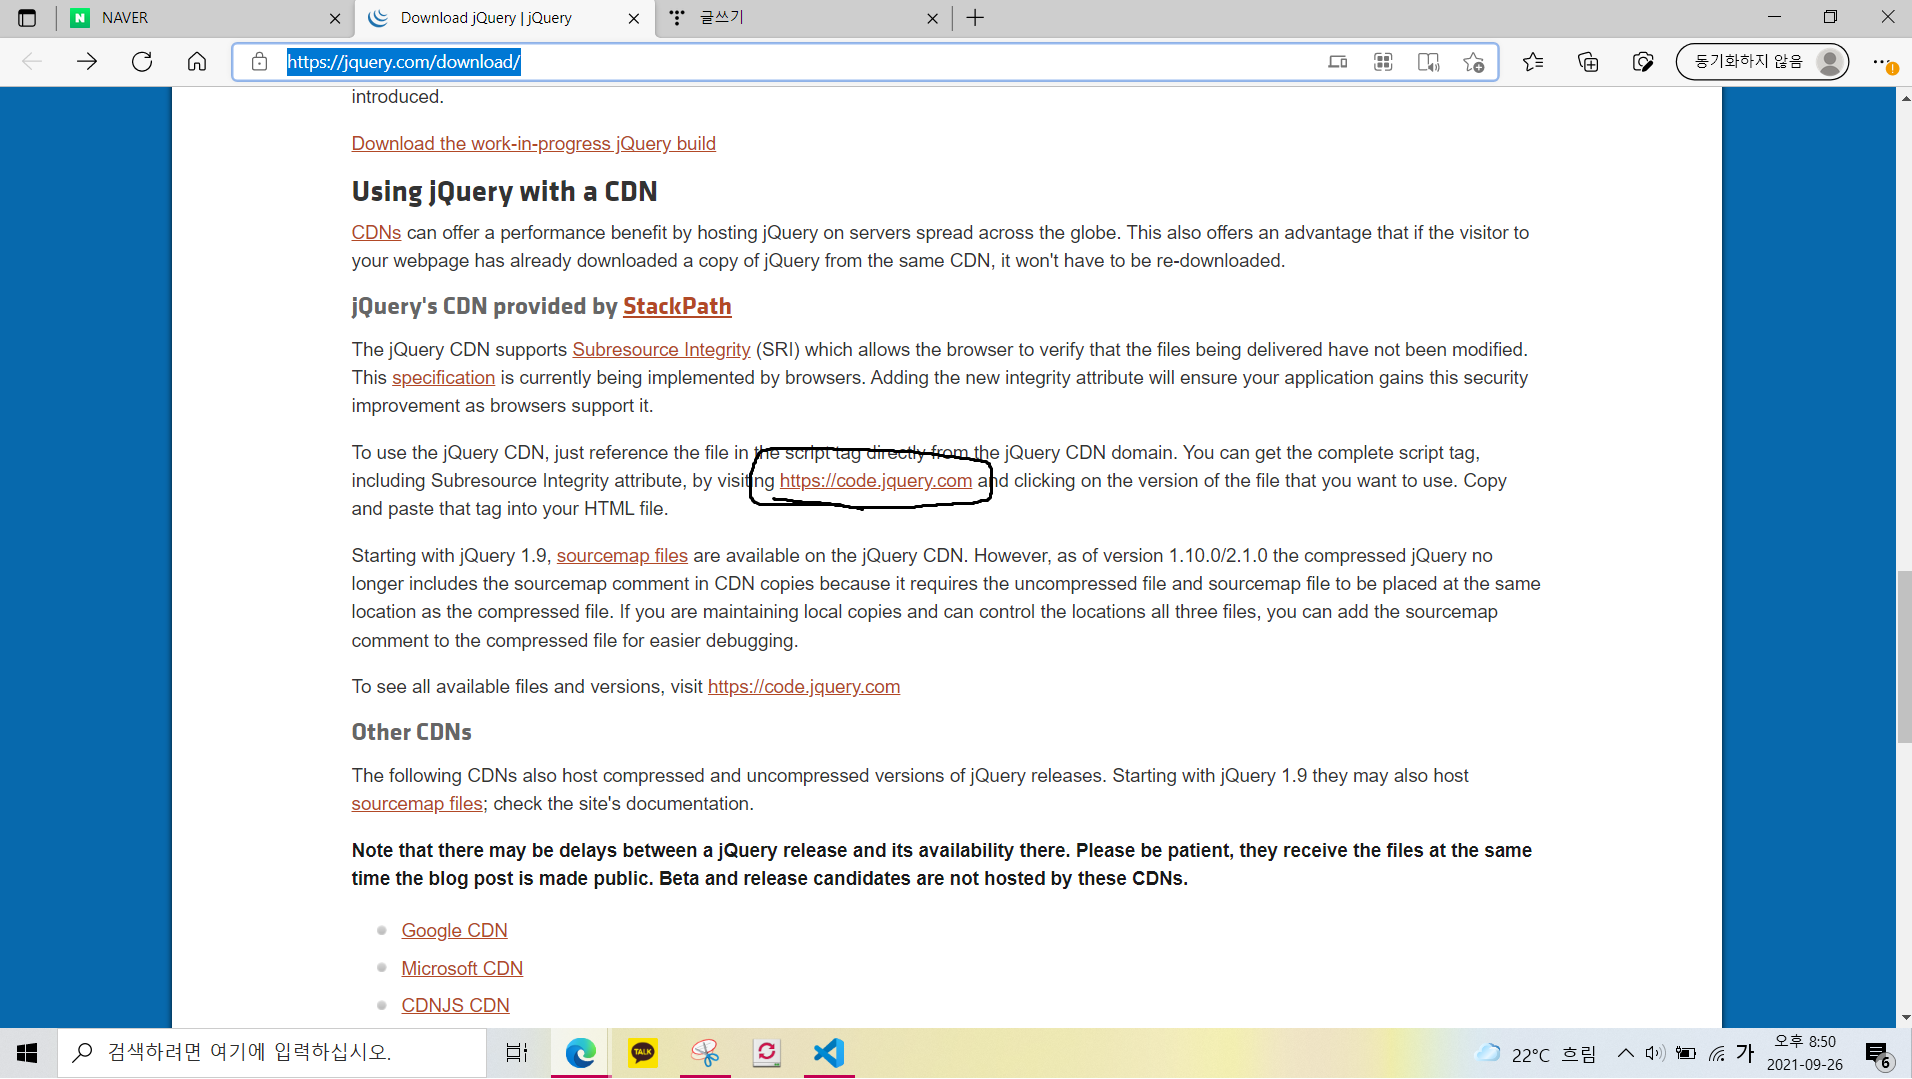Click the Windows taskbar search box
1912x1079 pixels.
pyautogui.click(x=272, y=1053)
